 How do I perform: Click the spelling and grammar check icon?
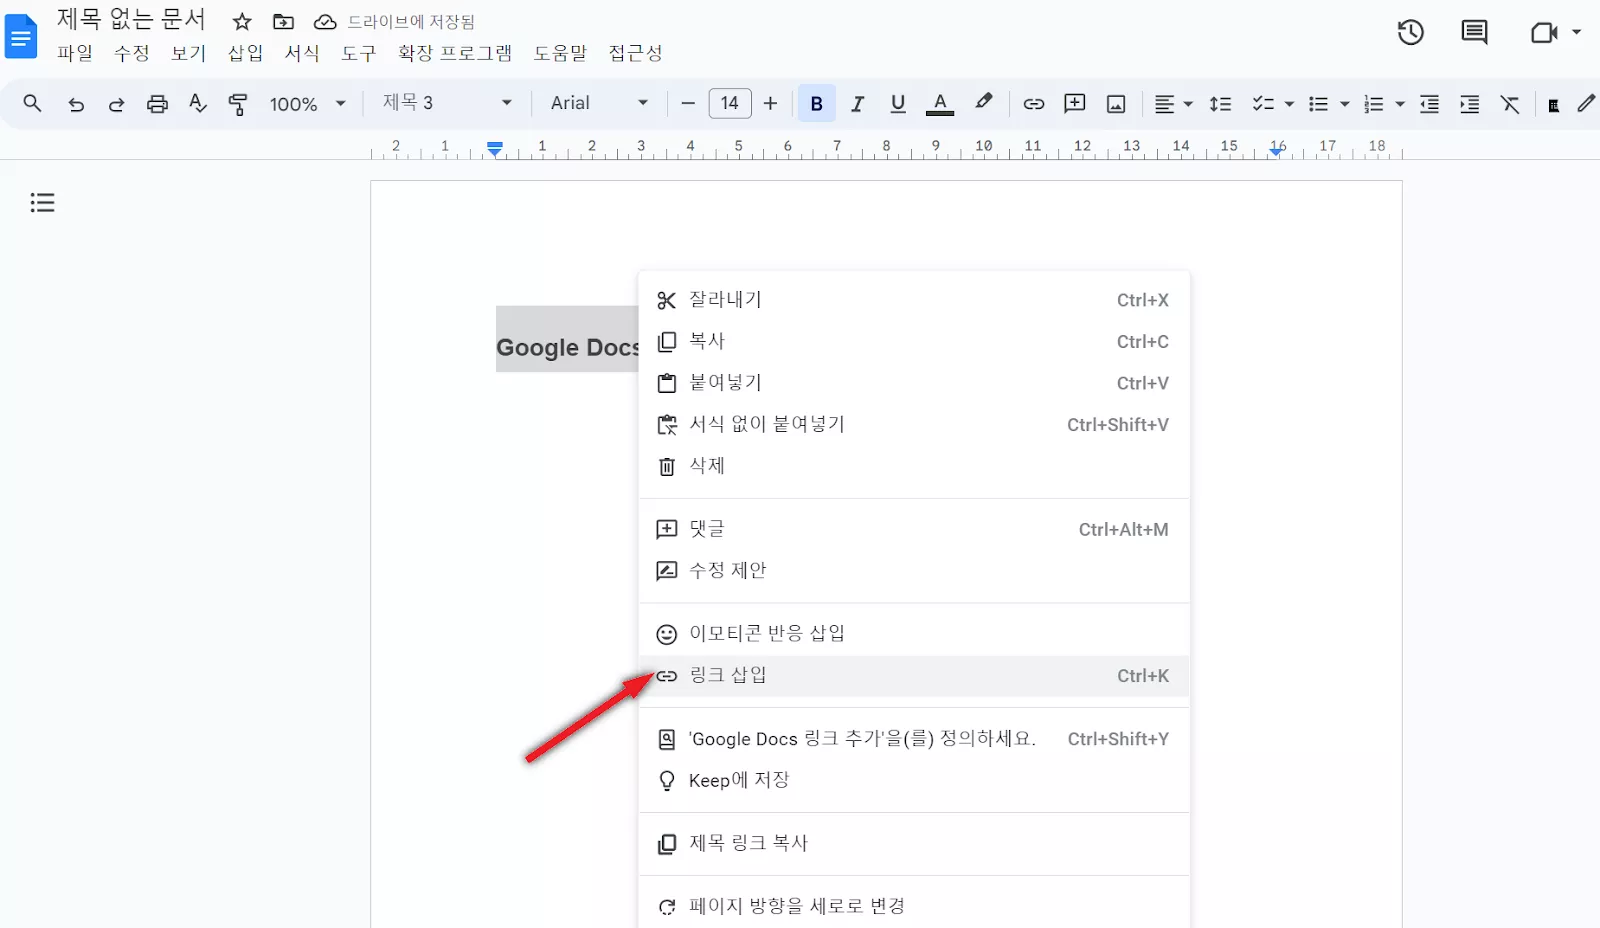(x=198, y=104)
